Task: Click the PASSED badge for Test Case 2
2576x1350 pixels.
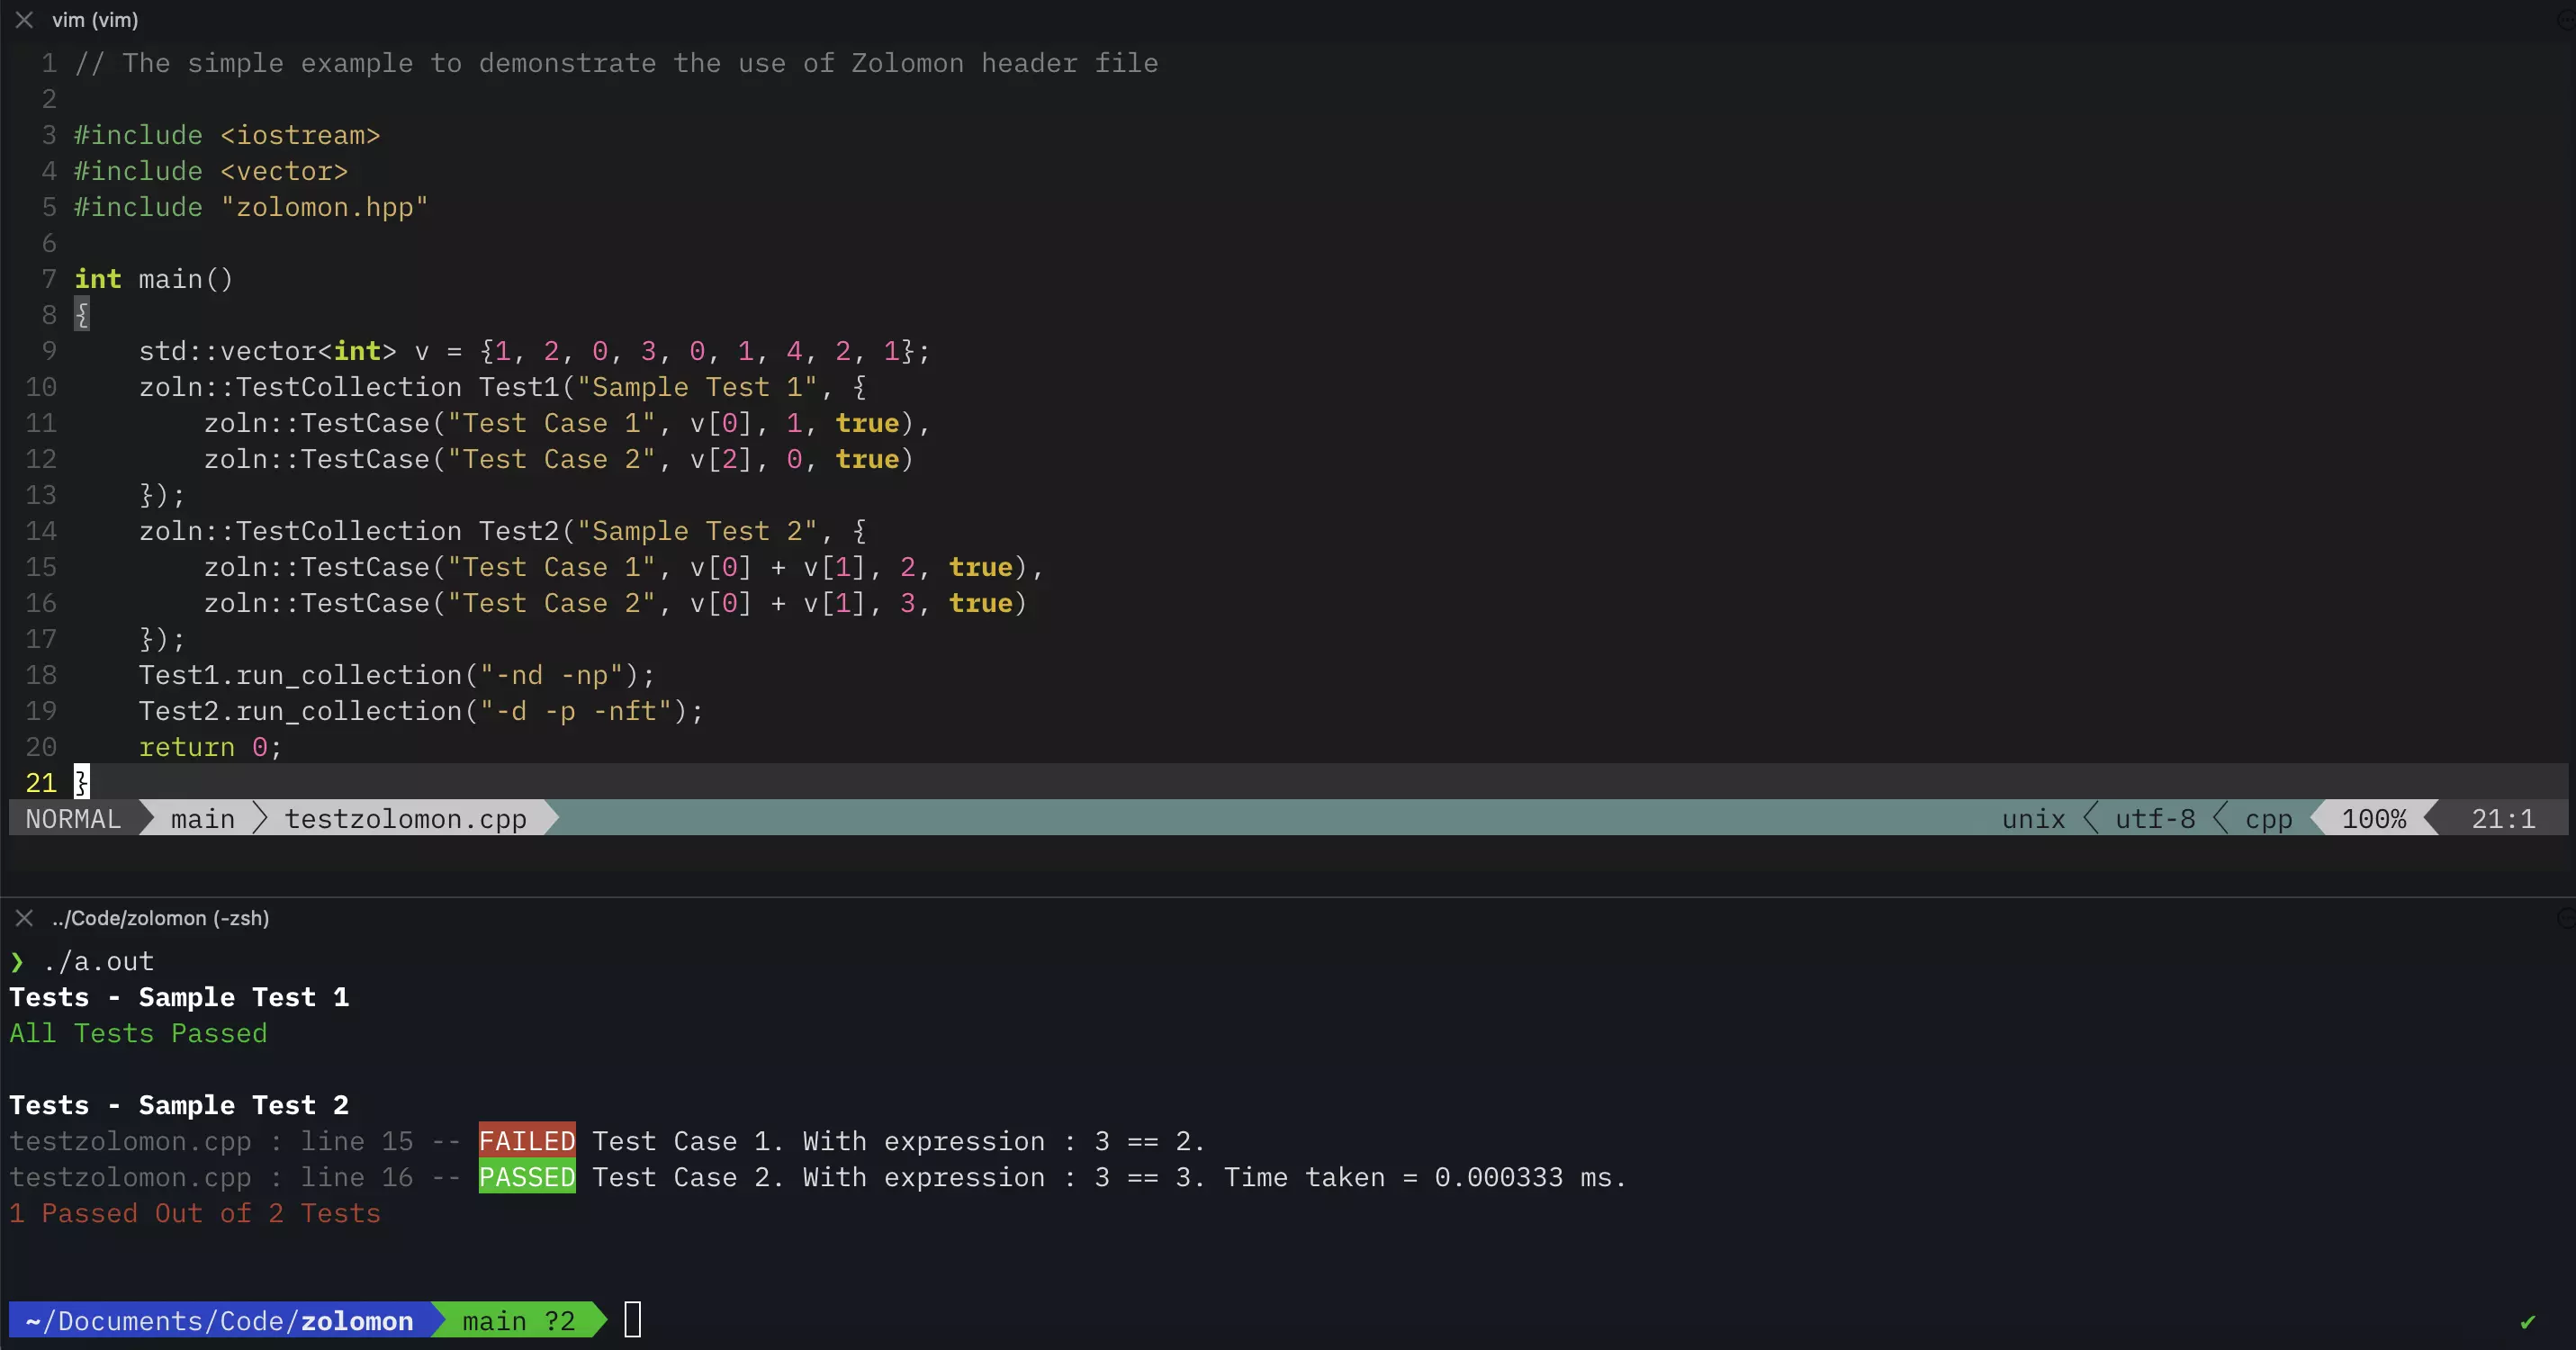Action: pos(527,1177)
